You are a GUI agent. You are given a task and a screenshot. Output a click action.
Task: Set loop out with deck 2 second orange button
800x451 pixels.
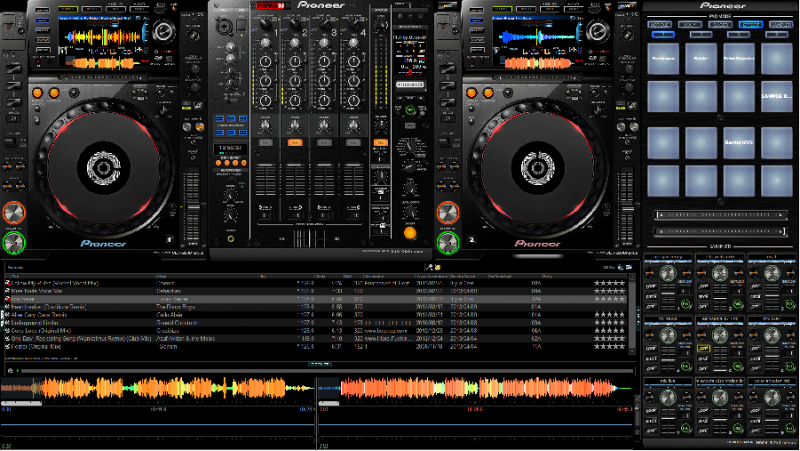[488, 93]
